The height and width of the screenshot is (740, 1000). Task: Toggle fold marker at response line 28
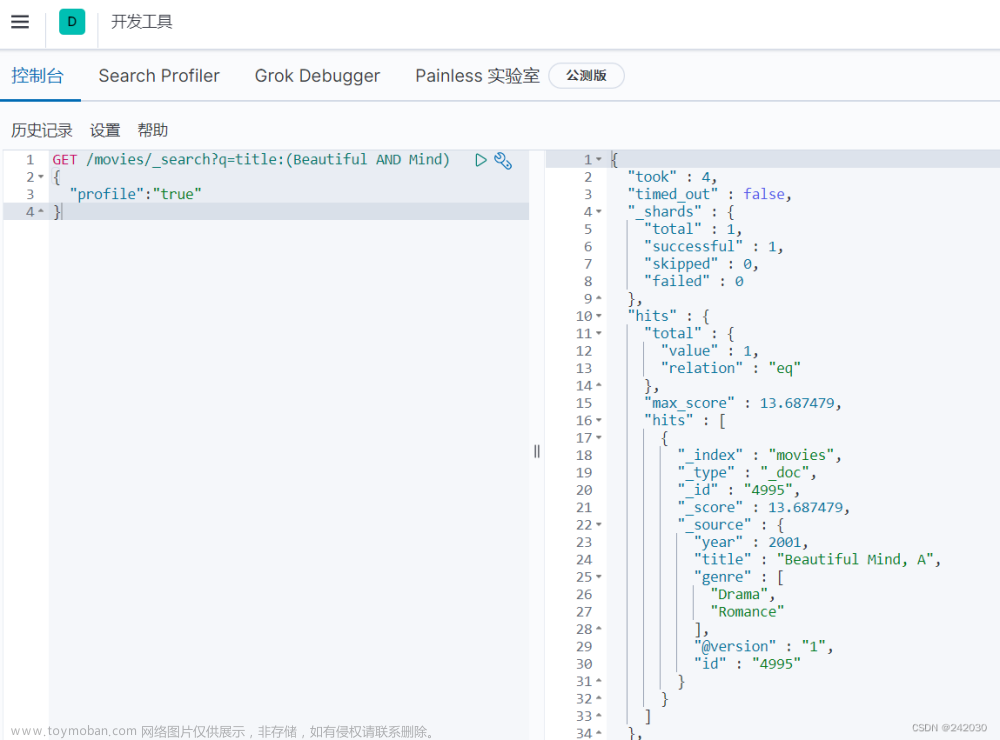click(x=599, y=629)
